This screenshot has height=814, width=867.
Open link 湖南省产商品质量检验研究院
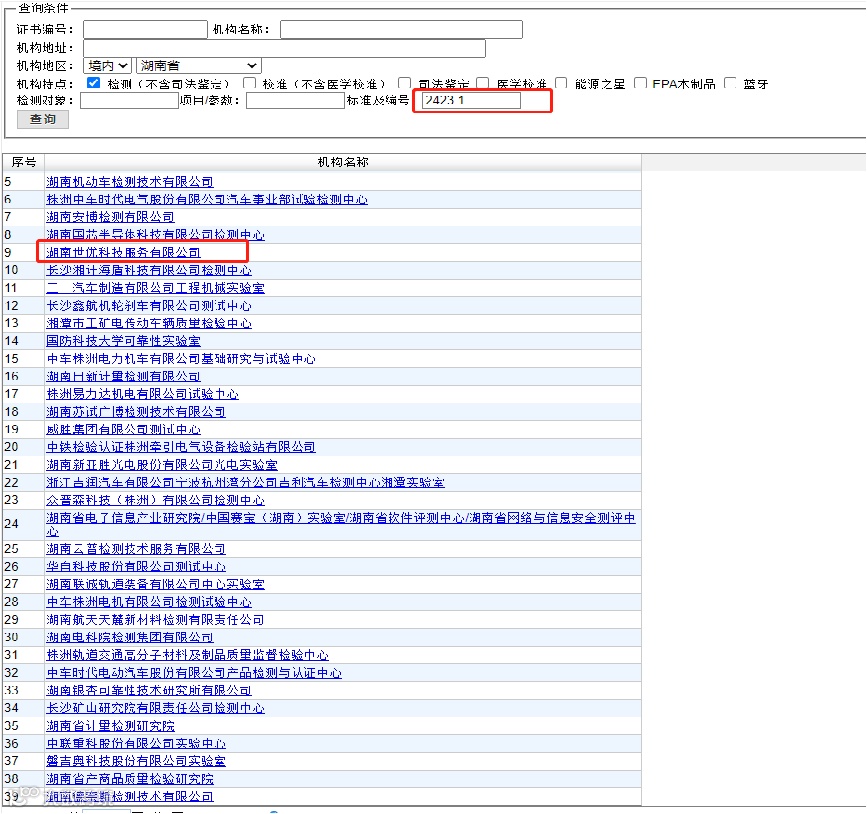(130, 779)
